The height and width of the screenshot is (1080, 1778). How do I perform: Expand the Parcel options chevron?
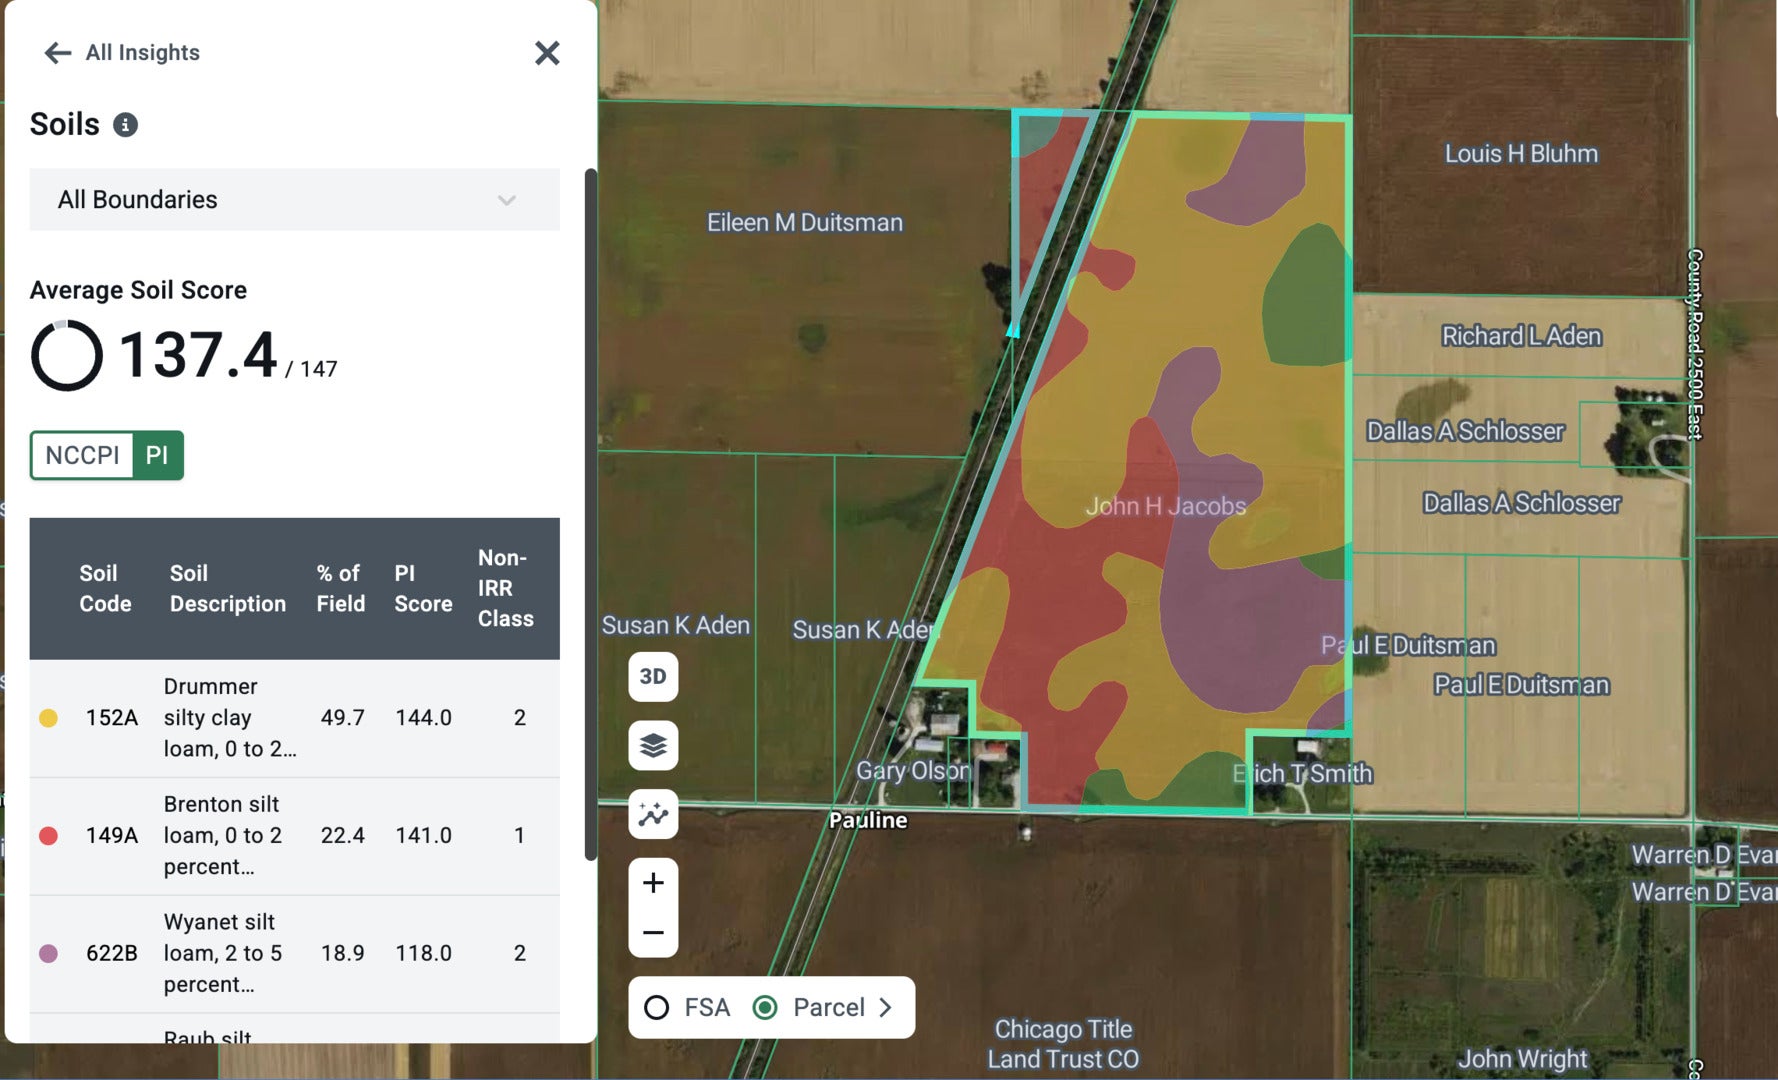click(x=885, y=1008)
